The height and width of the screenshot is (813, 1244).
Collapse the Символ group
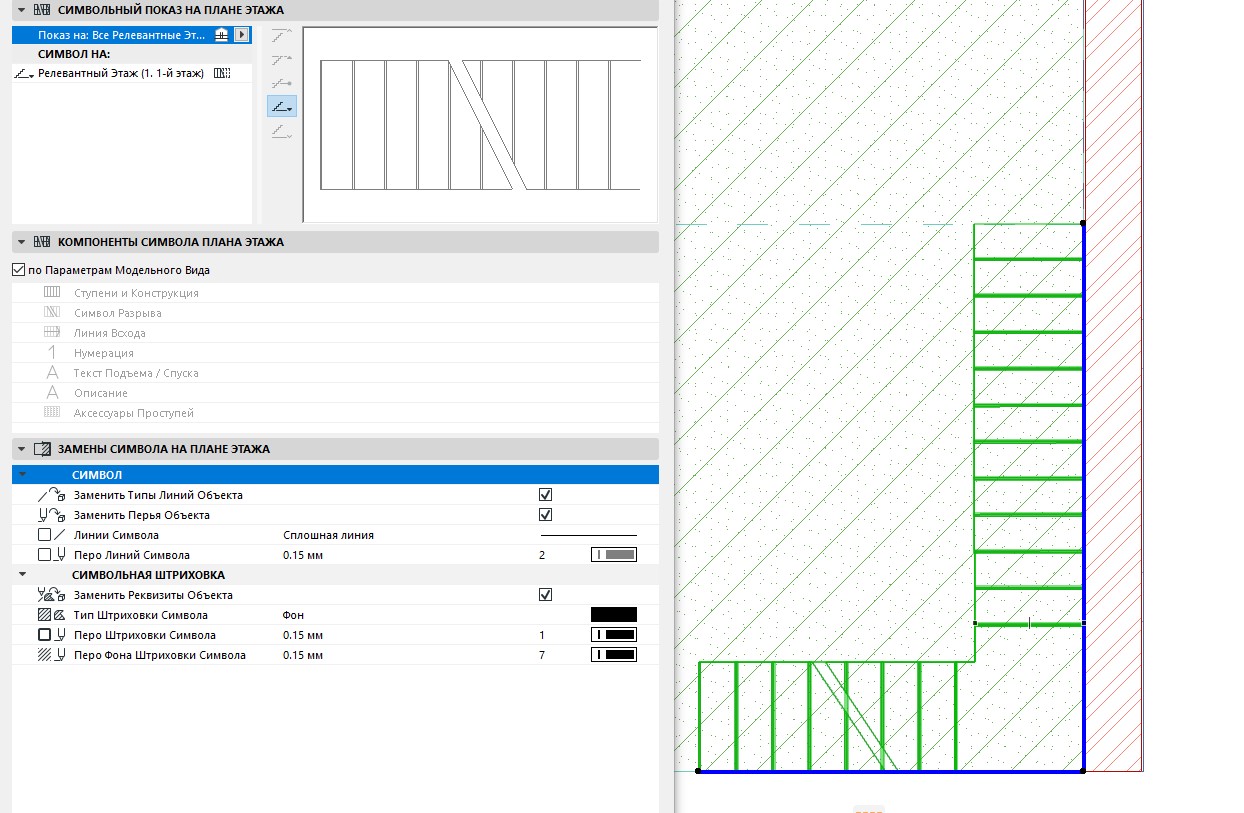point(21,475)
